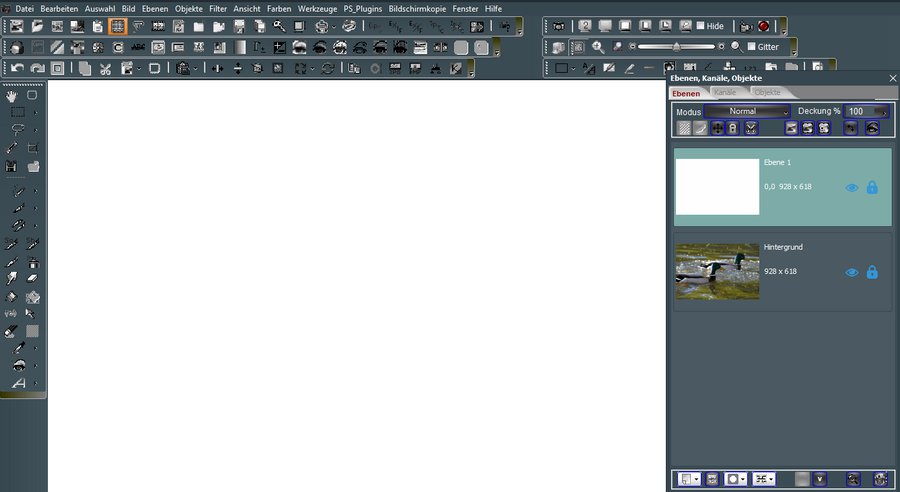Hide the Ebene 1 layer via eye icon
Viewport: 900px width, 492px height.
(852, 187)
